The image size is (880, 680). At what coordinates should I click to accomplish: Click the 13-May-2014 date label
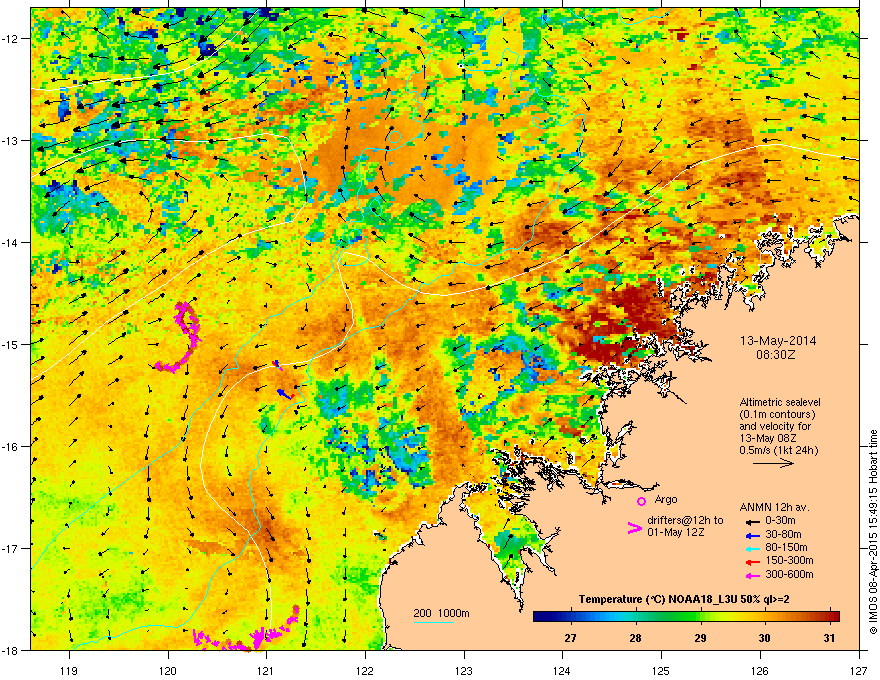click(x=778, y=341)
